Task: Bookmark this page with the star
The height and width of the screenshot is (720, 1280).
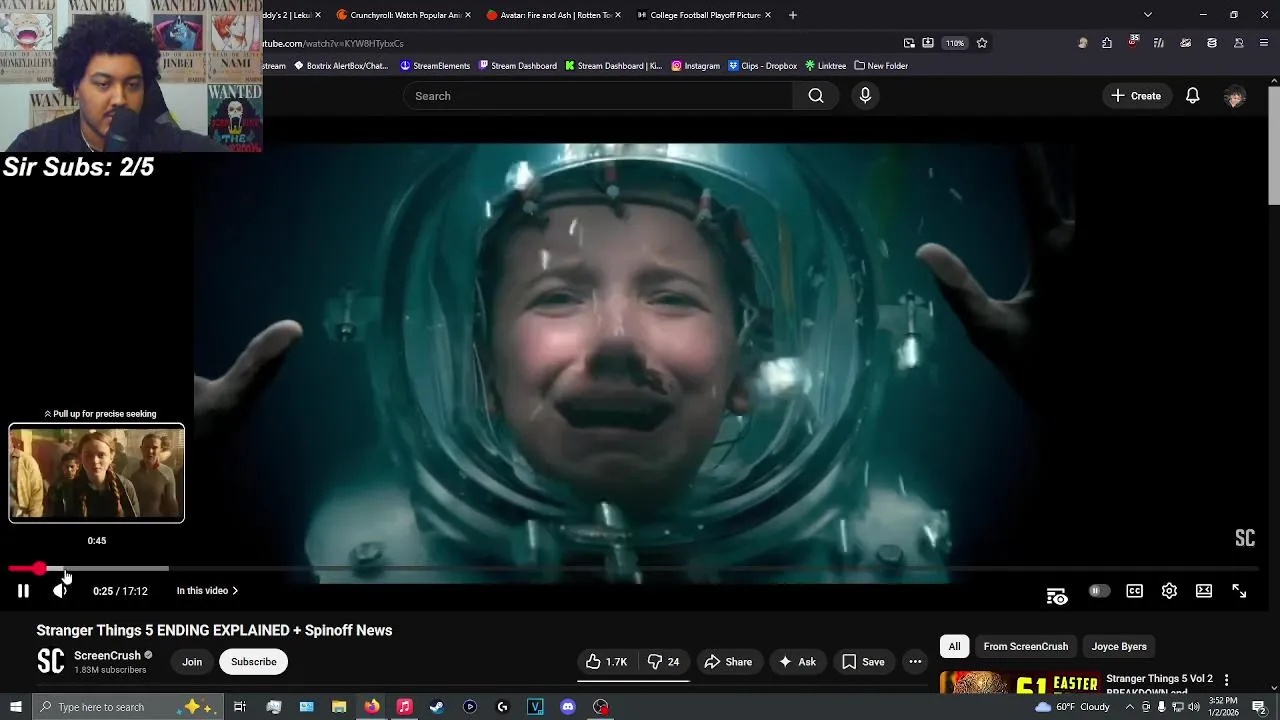Action: click(x=982, y=43)
